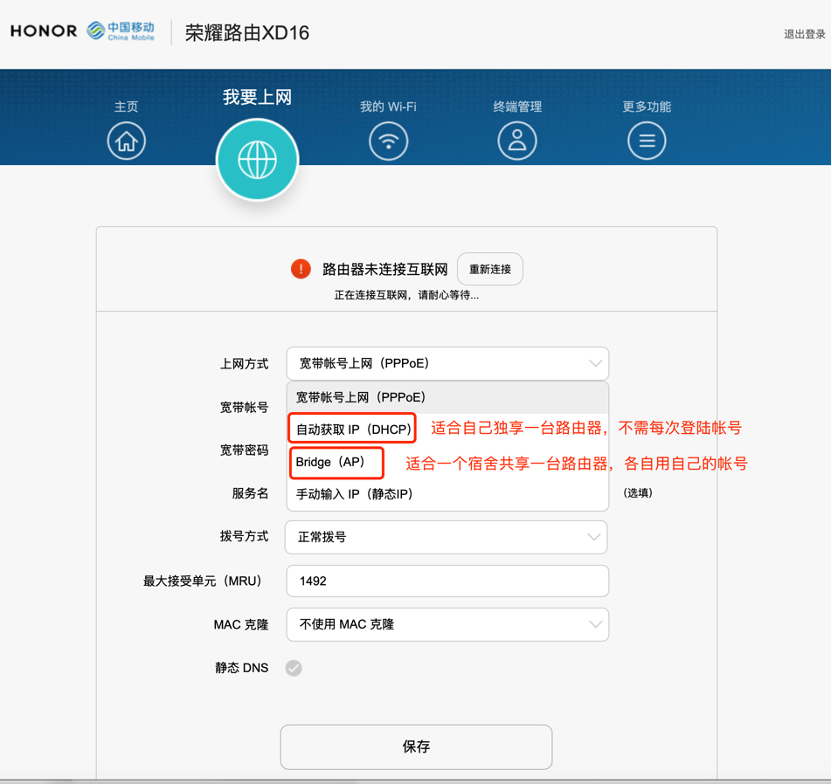Switch to the 更多功能 tab label
This screenshot has width=832, height=784.
pyautogui.click(x=647, y=107)
